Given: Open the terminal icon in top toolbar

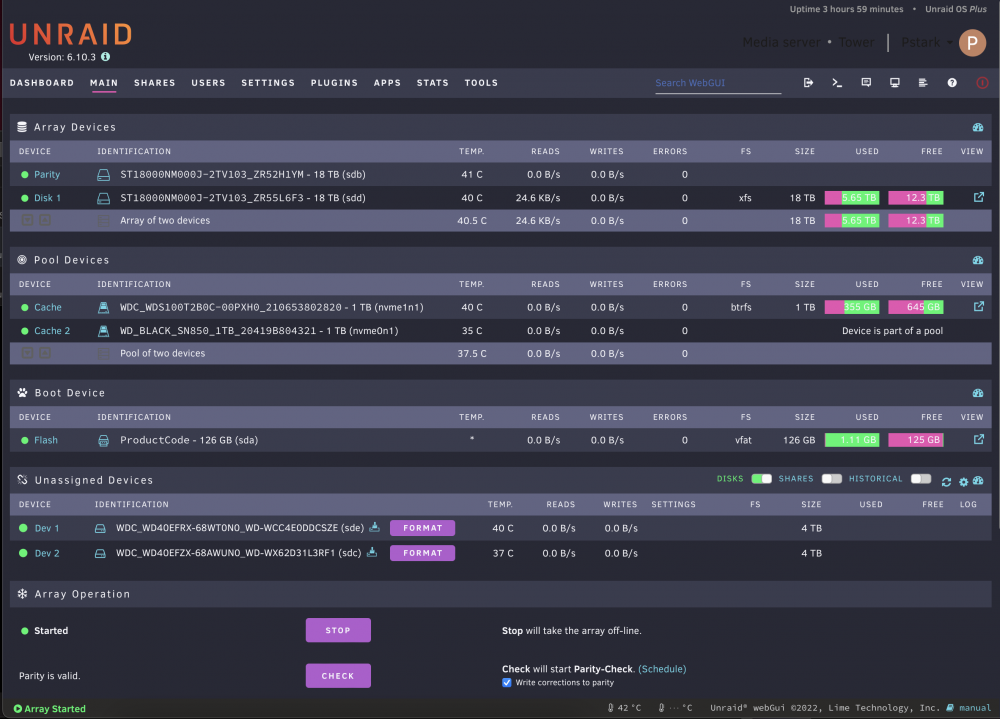Looking at the screenshot, I should (837, 83).
